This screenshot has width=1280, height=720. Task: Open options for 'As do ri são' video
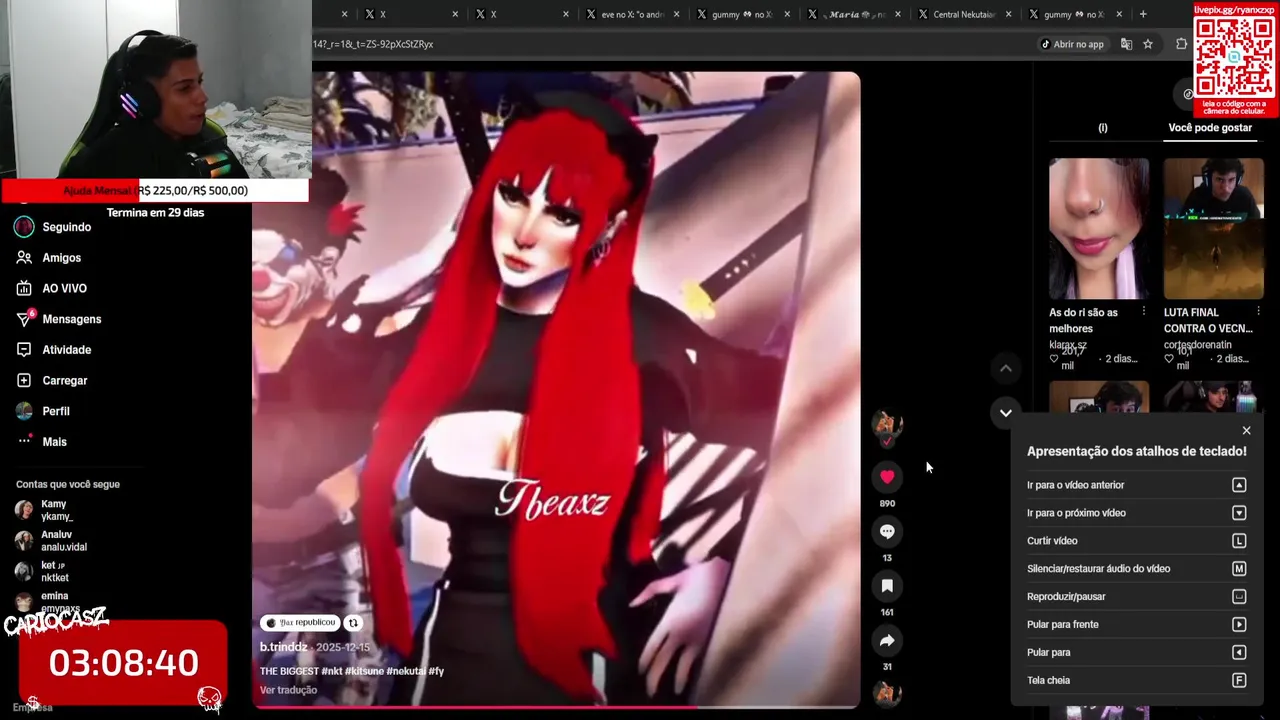click(1144, 312)
